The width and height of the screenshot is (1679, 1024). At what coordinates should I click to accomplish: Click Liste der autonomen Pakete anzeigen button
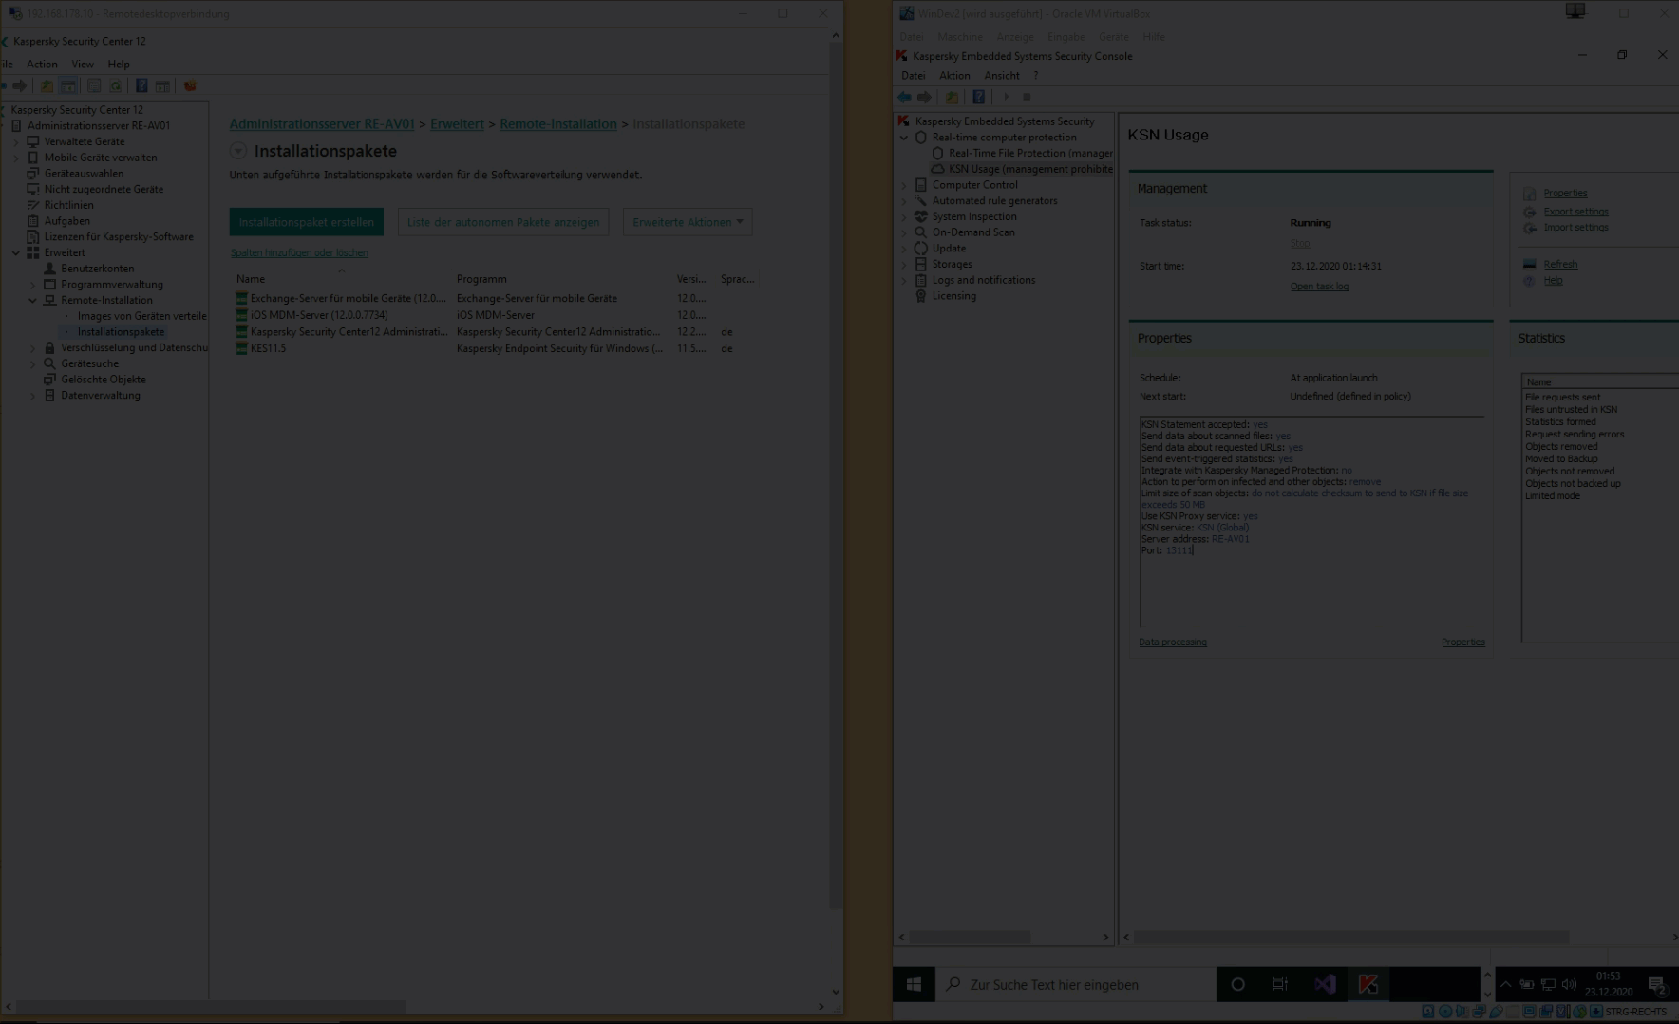click(503, 222)
